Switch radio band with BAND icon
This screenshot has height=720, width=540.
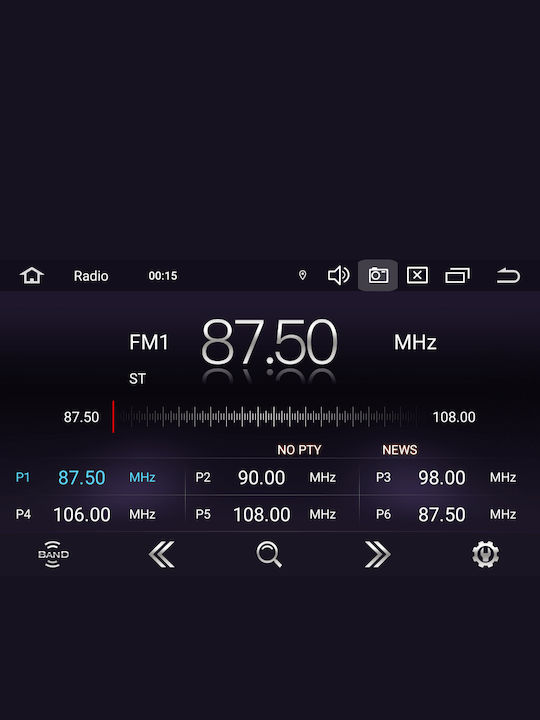pyautogui.click(x=53, y=554)
